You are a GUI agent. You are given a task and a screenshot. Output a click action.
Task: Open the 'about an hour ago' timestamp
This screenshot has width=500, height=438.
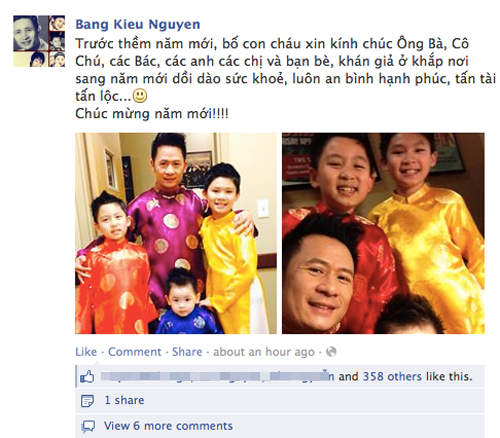[264, 352]
